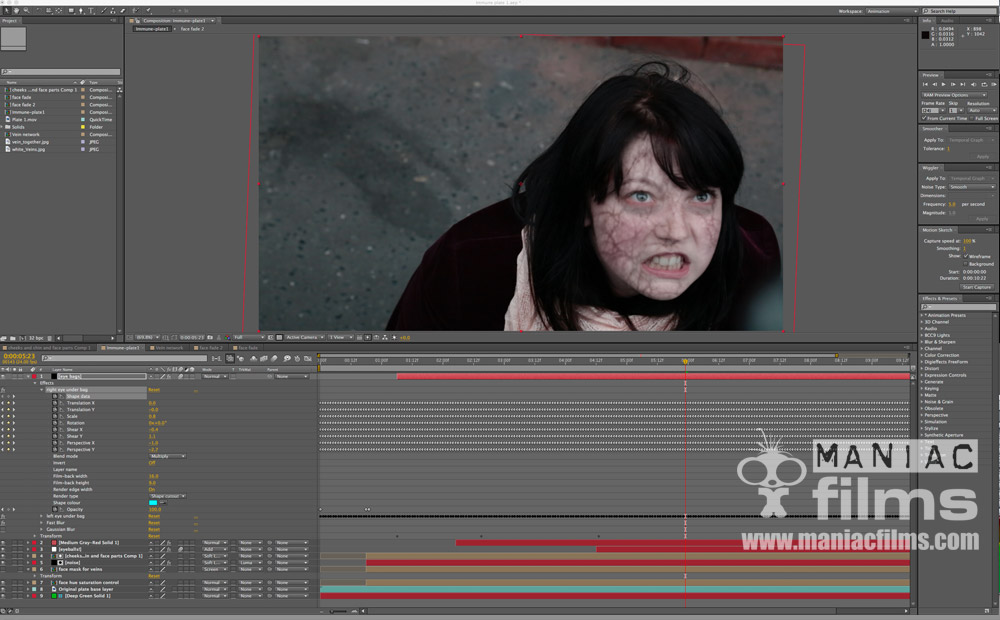Screen dimensions: 1000x620
Task: Click the current time indicator in timeline ruler
Action: (x=686, y=361)
